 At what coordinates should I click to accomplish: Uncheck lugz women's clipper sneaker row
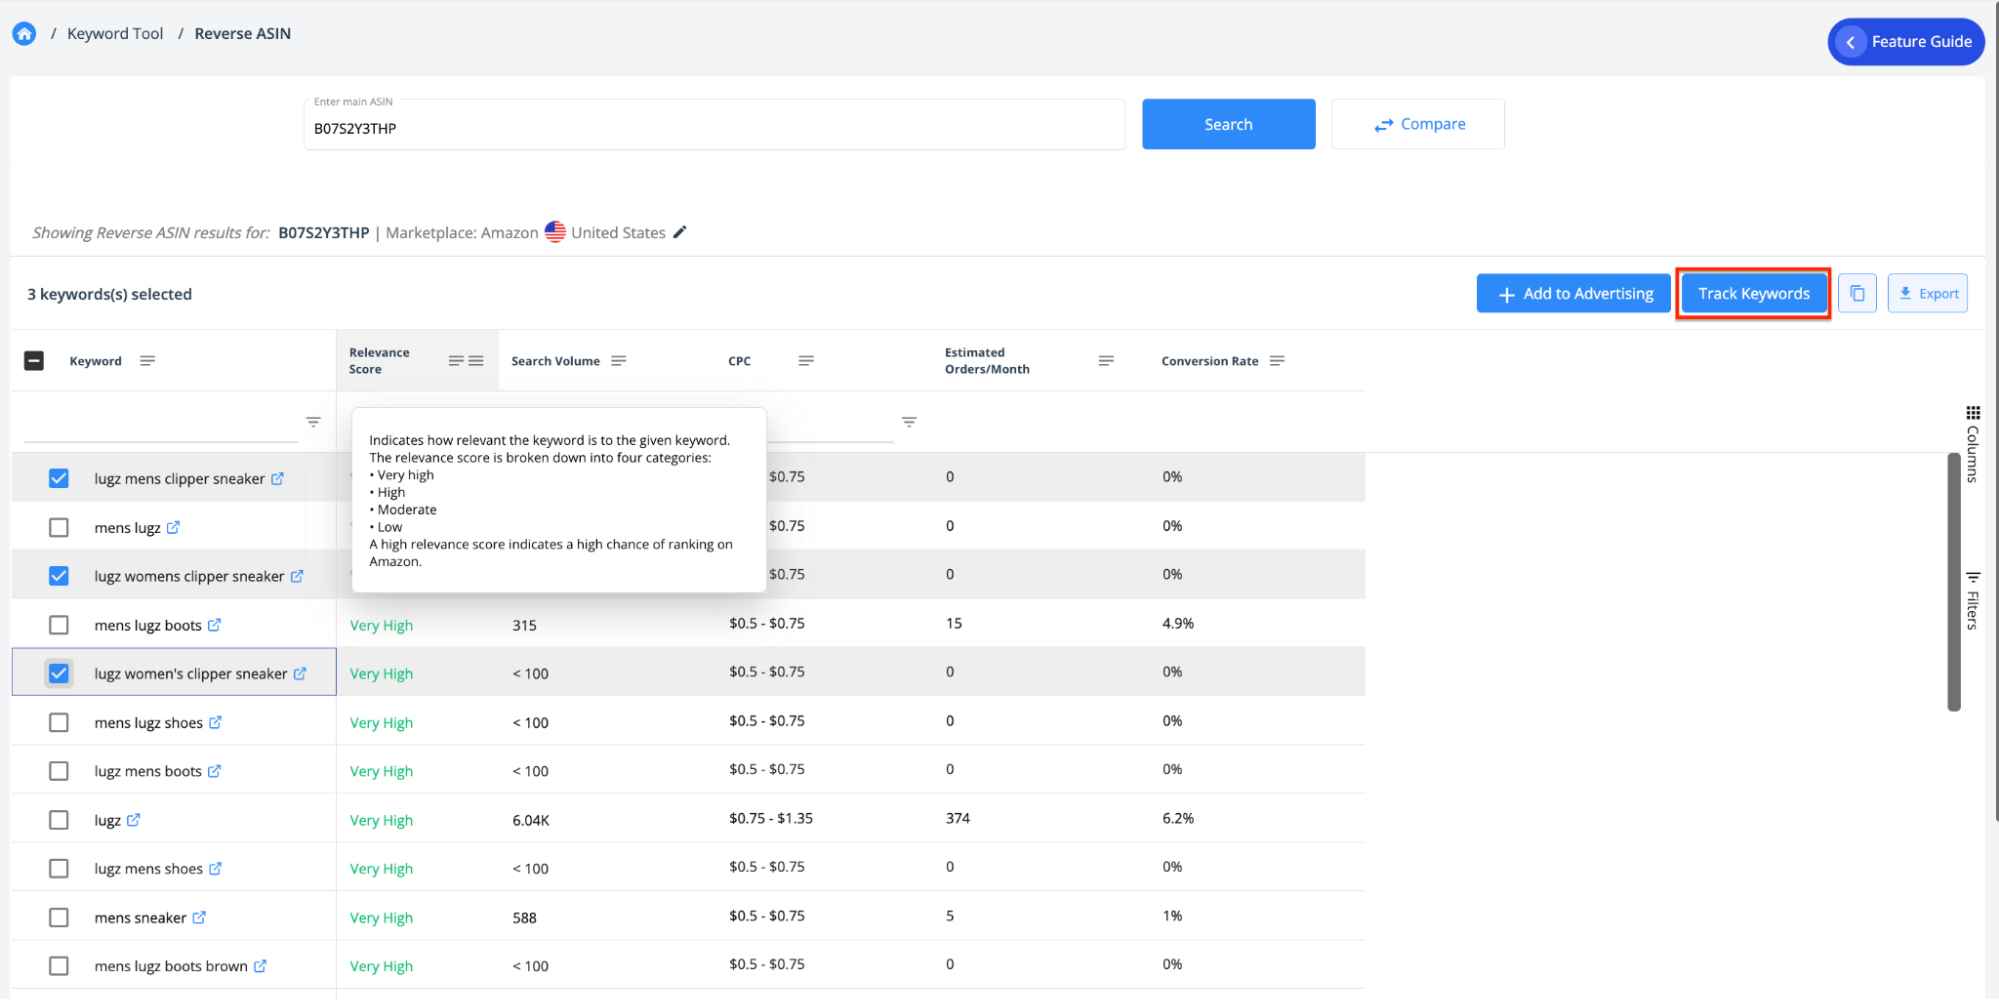tap(59, 673)
